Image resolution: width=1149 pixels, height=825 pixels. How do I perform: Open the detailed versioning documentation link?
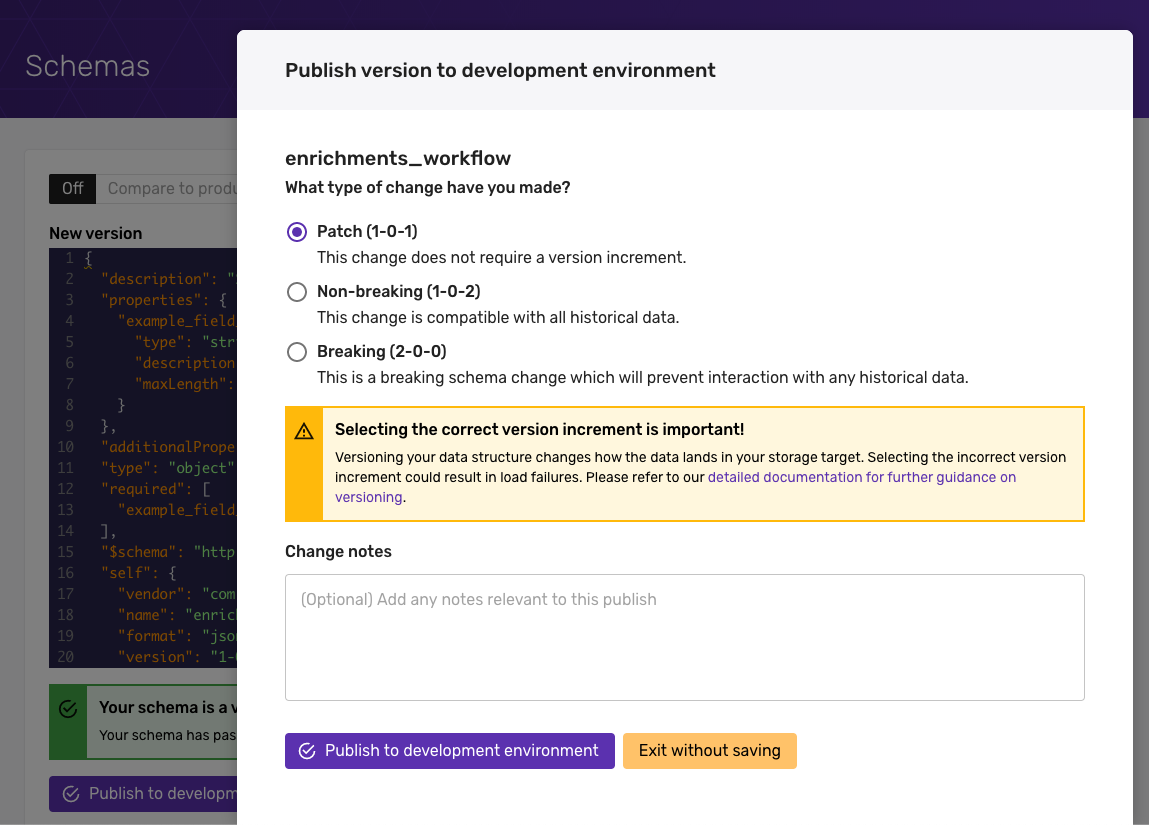click(861, 478)
